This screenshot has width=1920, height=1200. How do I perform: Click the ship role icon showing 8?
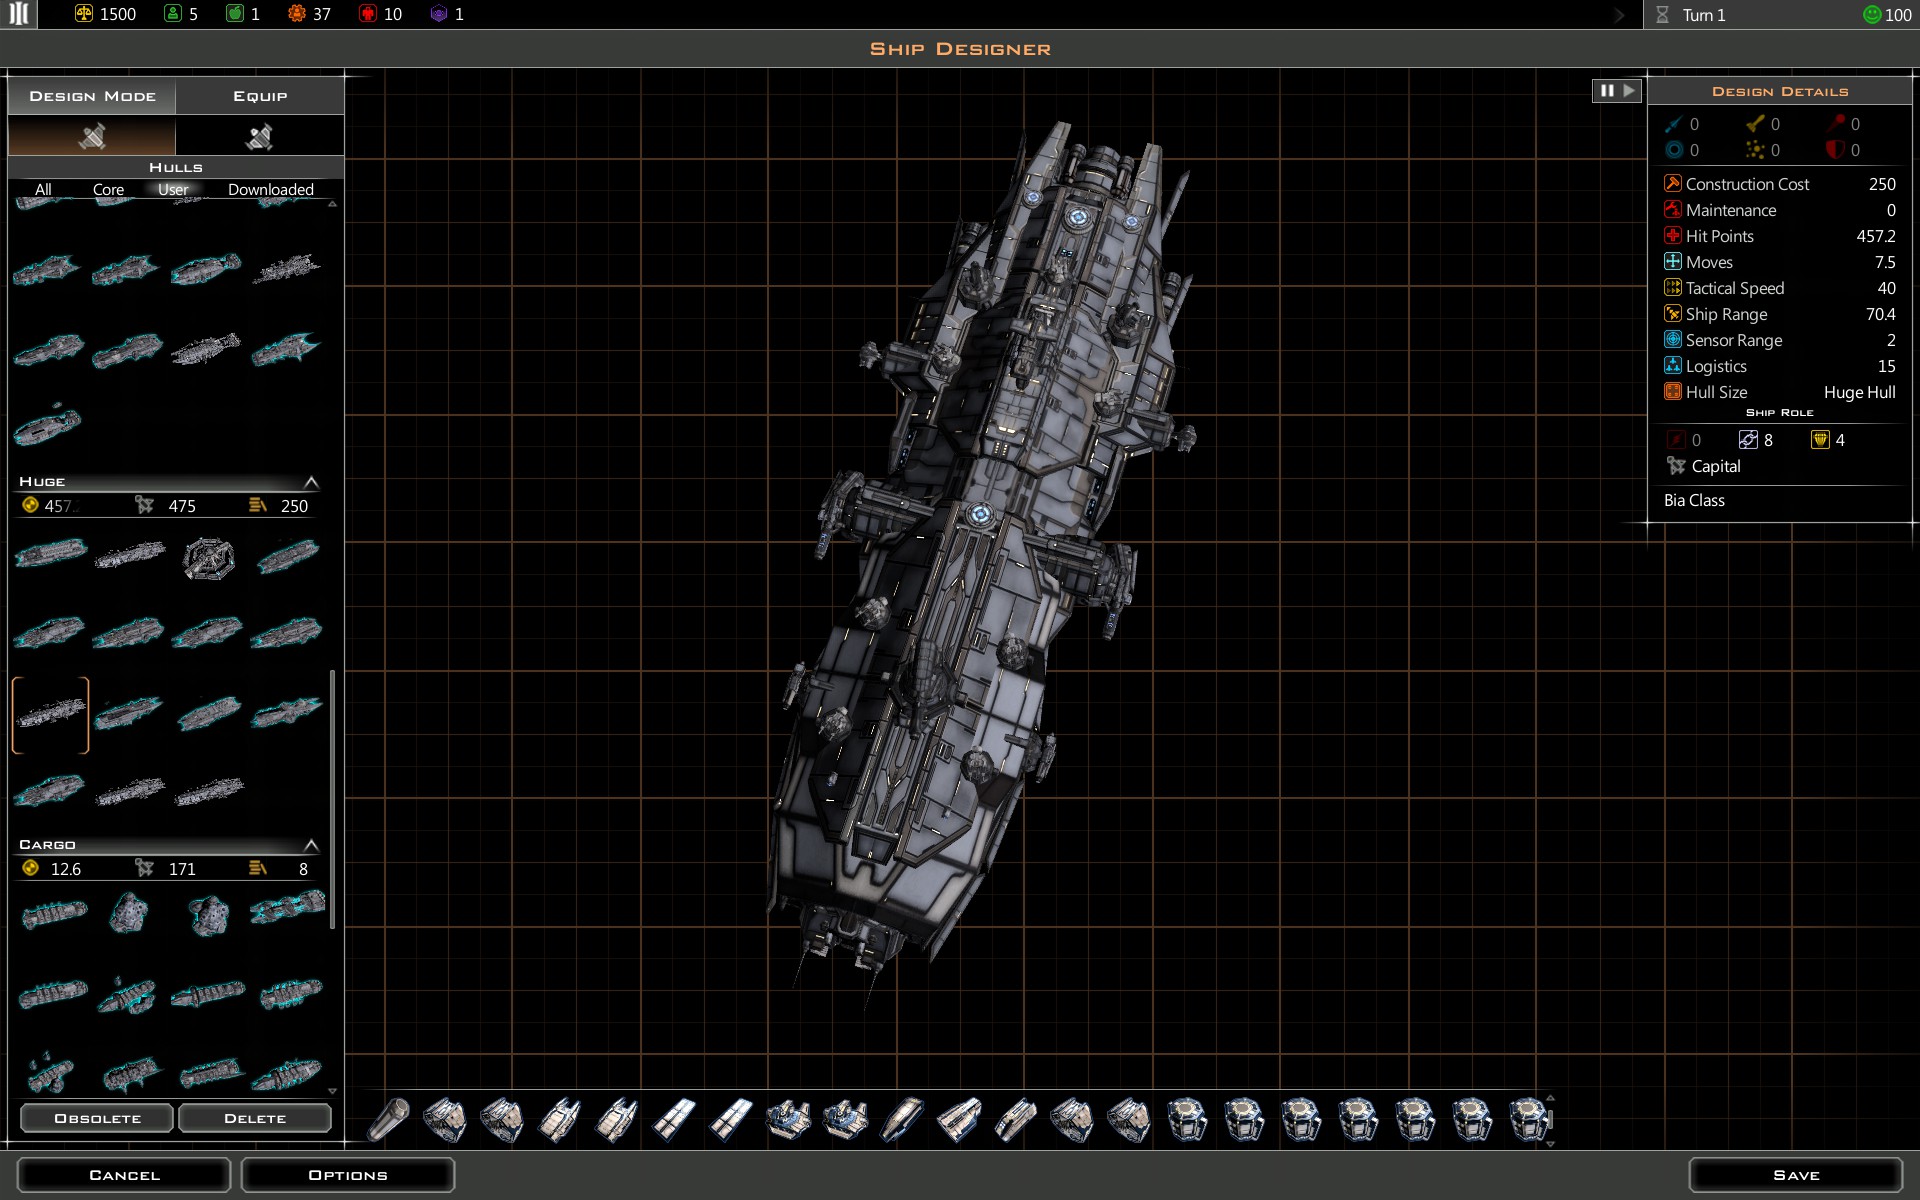click(1748, 440)
